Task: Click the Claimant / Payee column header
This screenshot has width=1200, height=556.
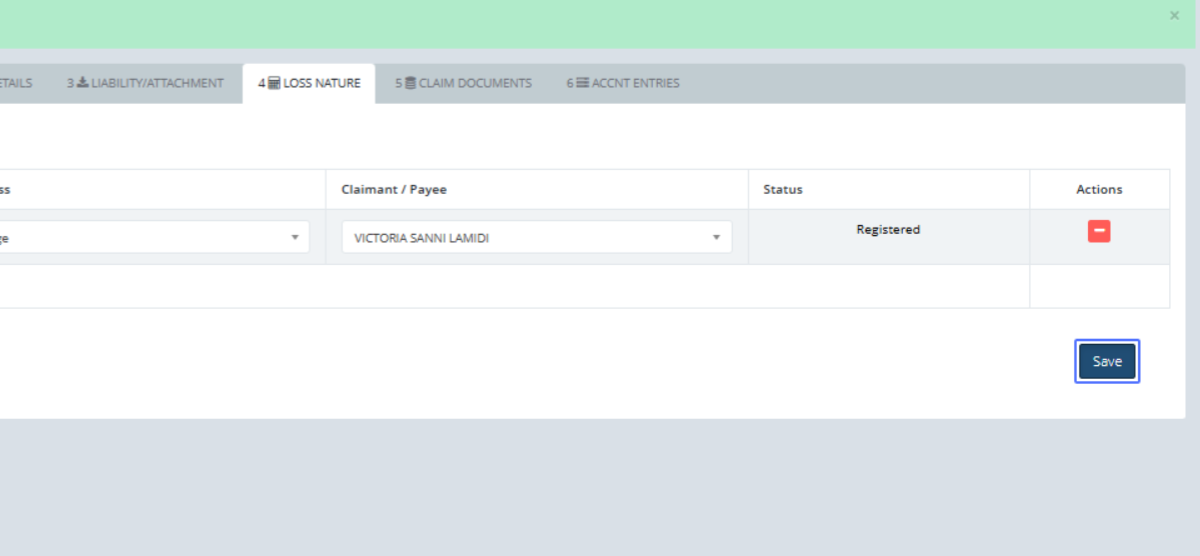Action: (394, 190)
